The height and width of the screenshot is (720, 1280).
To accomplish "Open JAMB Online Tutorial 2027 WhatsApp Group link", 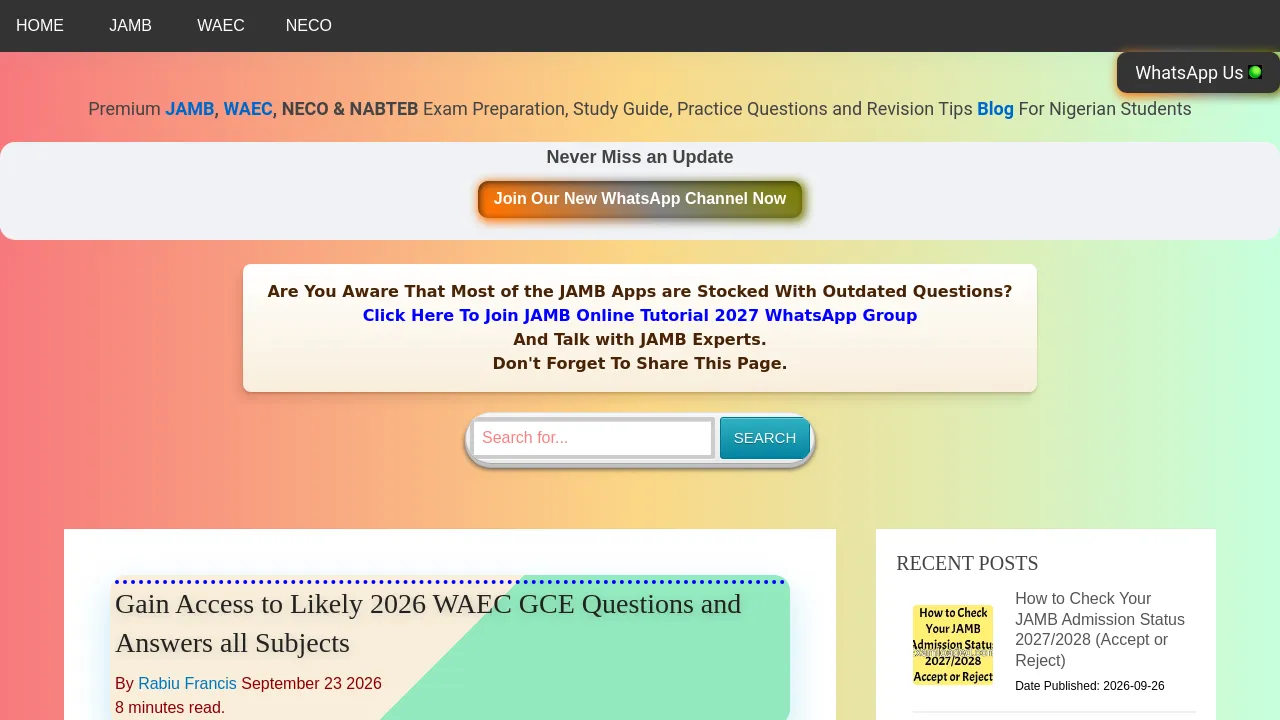I will tap(640, 315).
